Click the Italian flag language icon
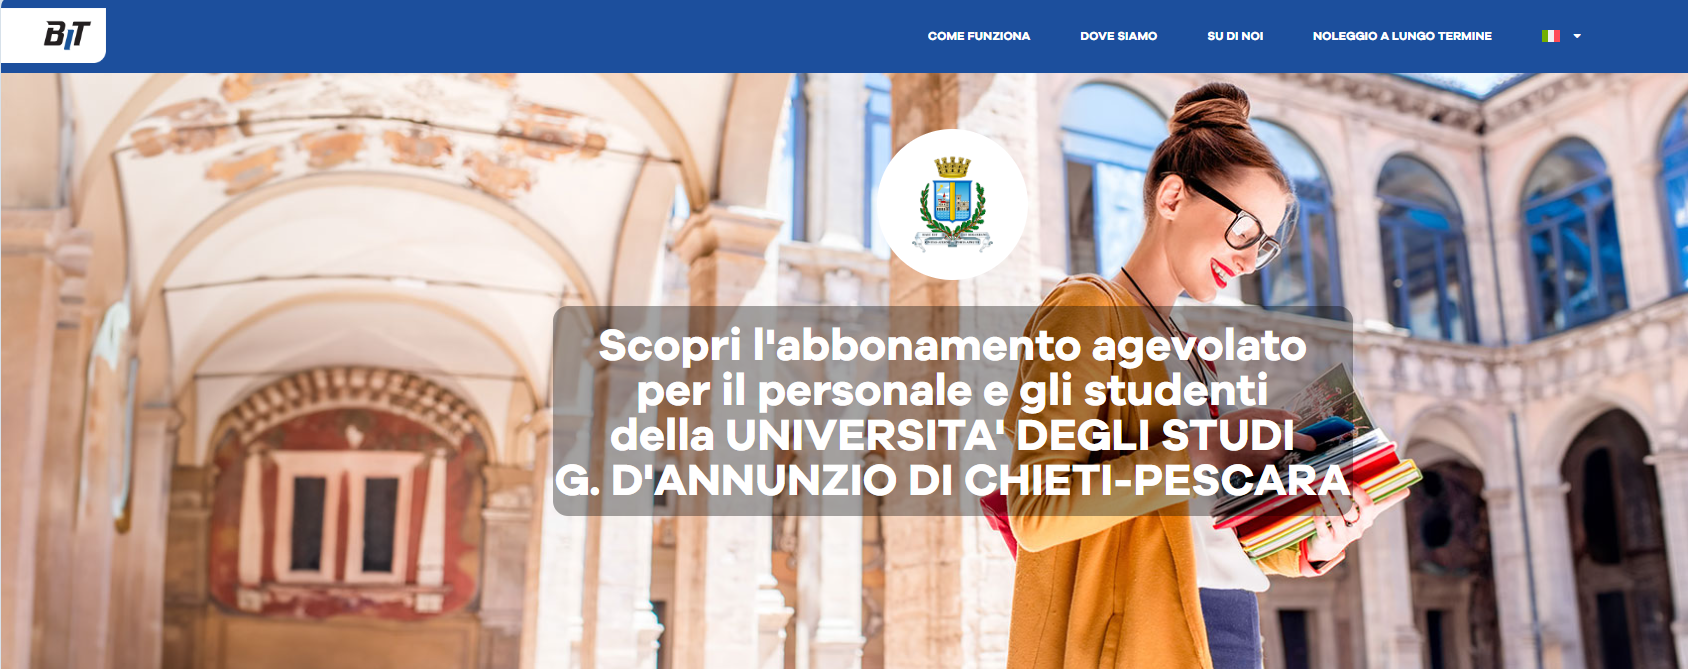The height and width of the screenshot is (669, 1688). point(1551,36)
